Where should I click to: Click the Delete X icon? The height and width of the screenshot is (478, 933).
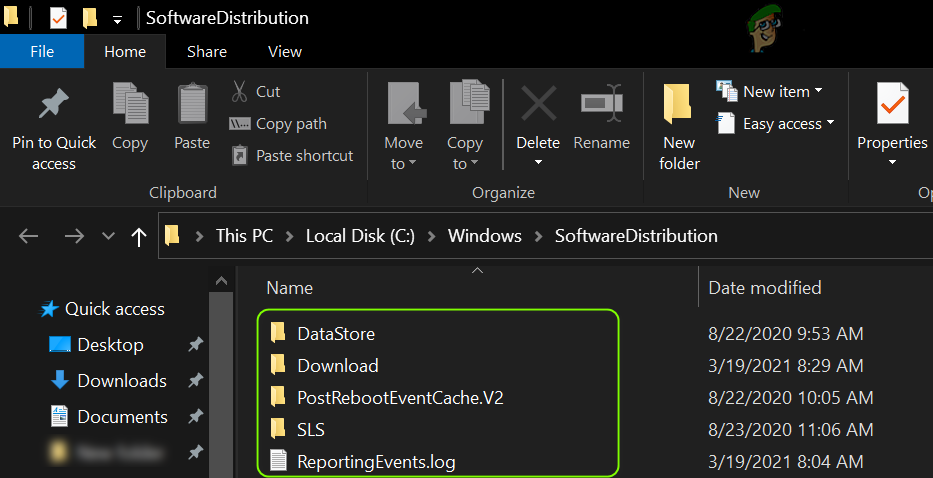tap(538, 104)
